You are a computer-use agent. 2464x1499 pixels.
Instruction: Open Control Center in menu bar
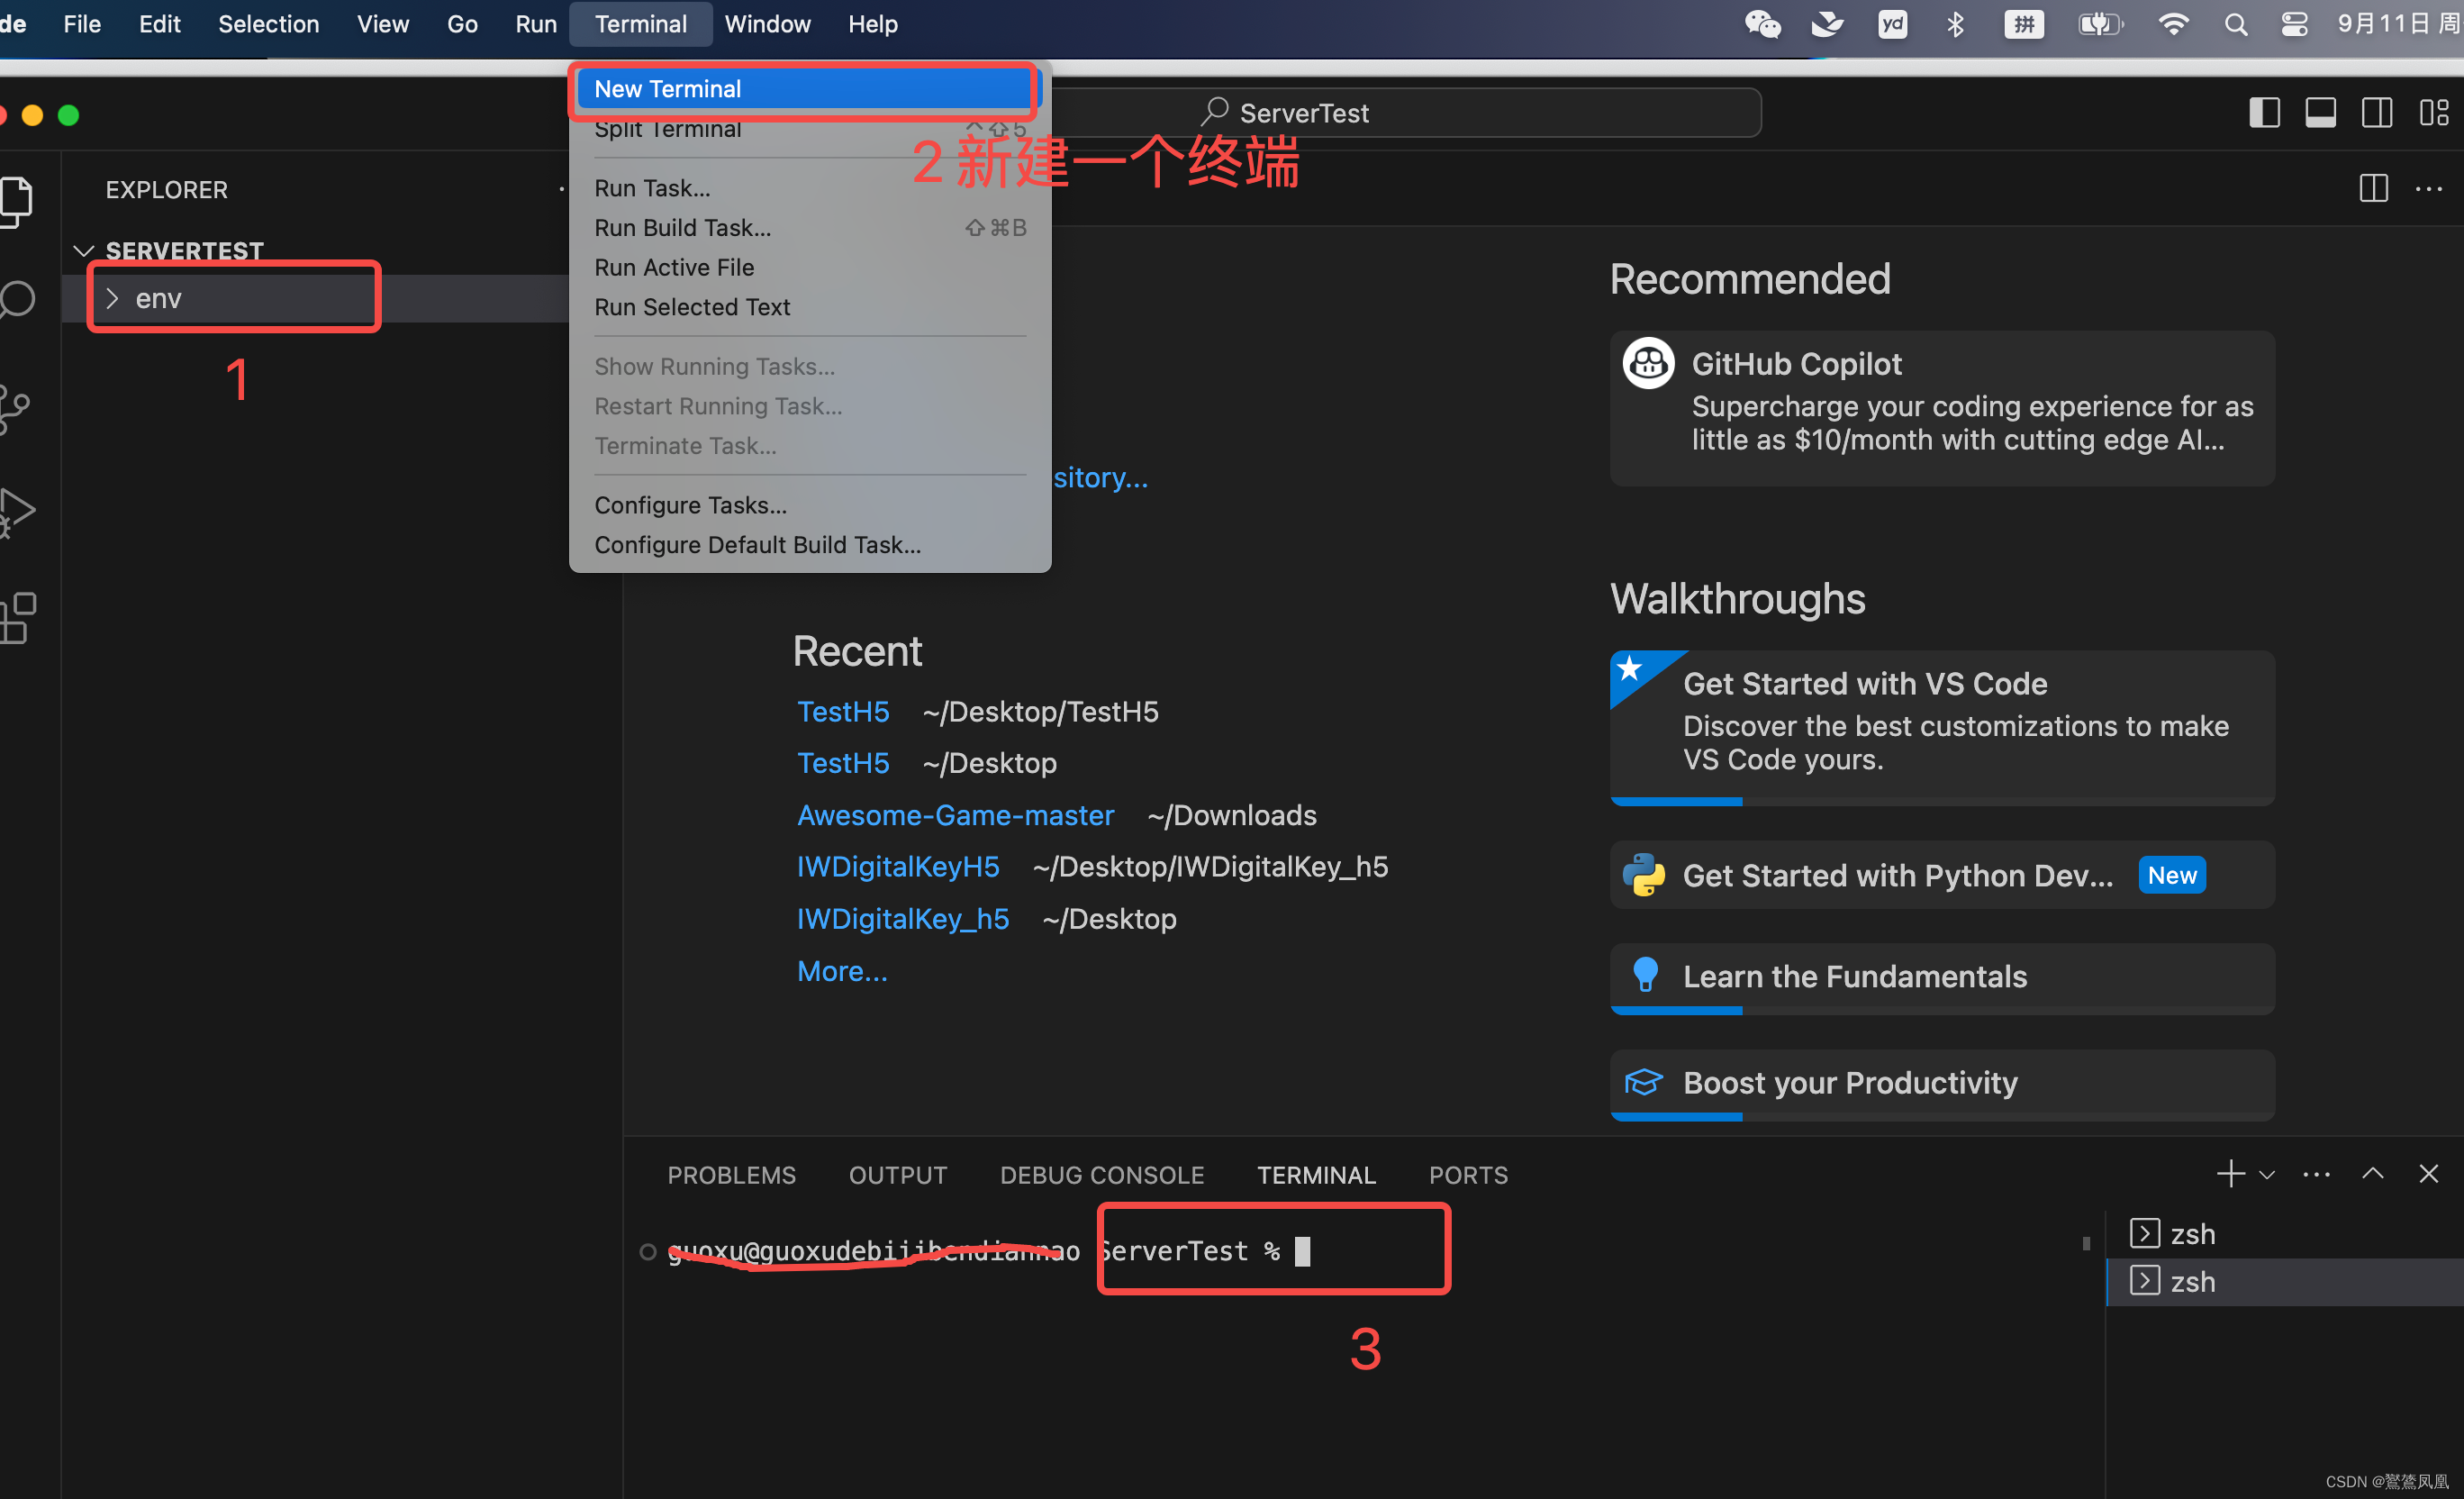click(x=2294, y=24)
